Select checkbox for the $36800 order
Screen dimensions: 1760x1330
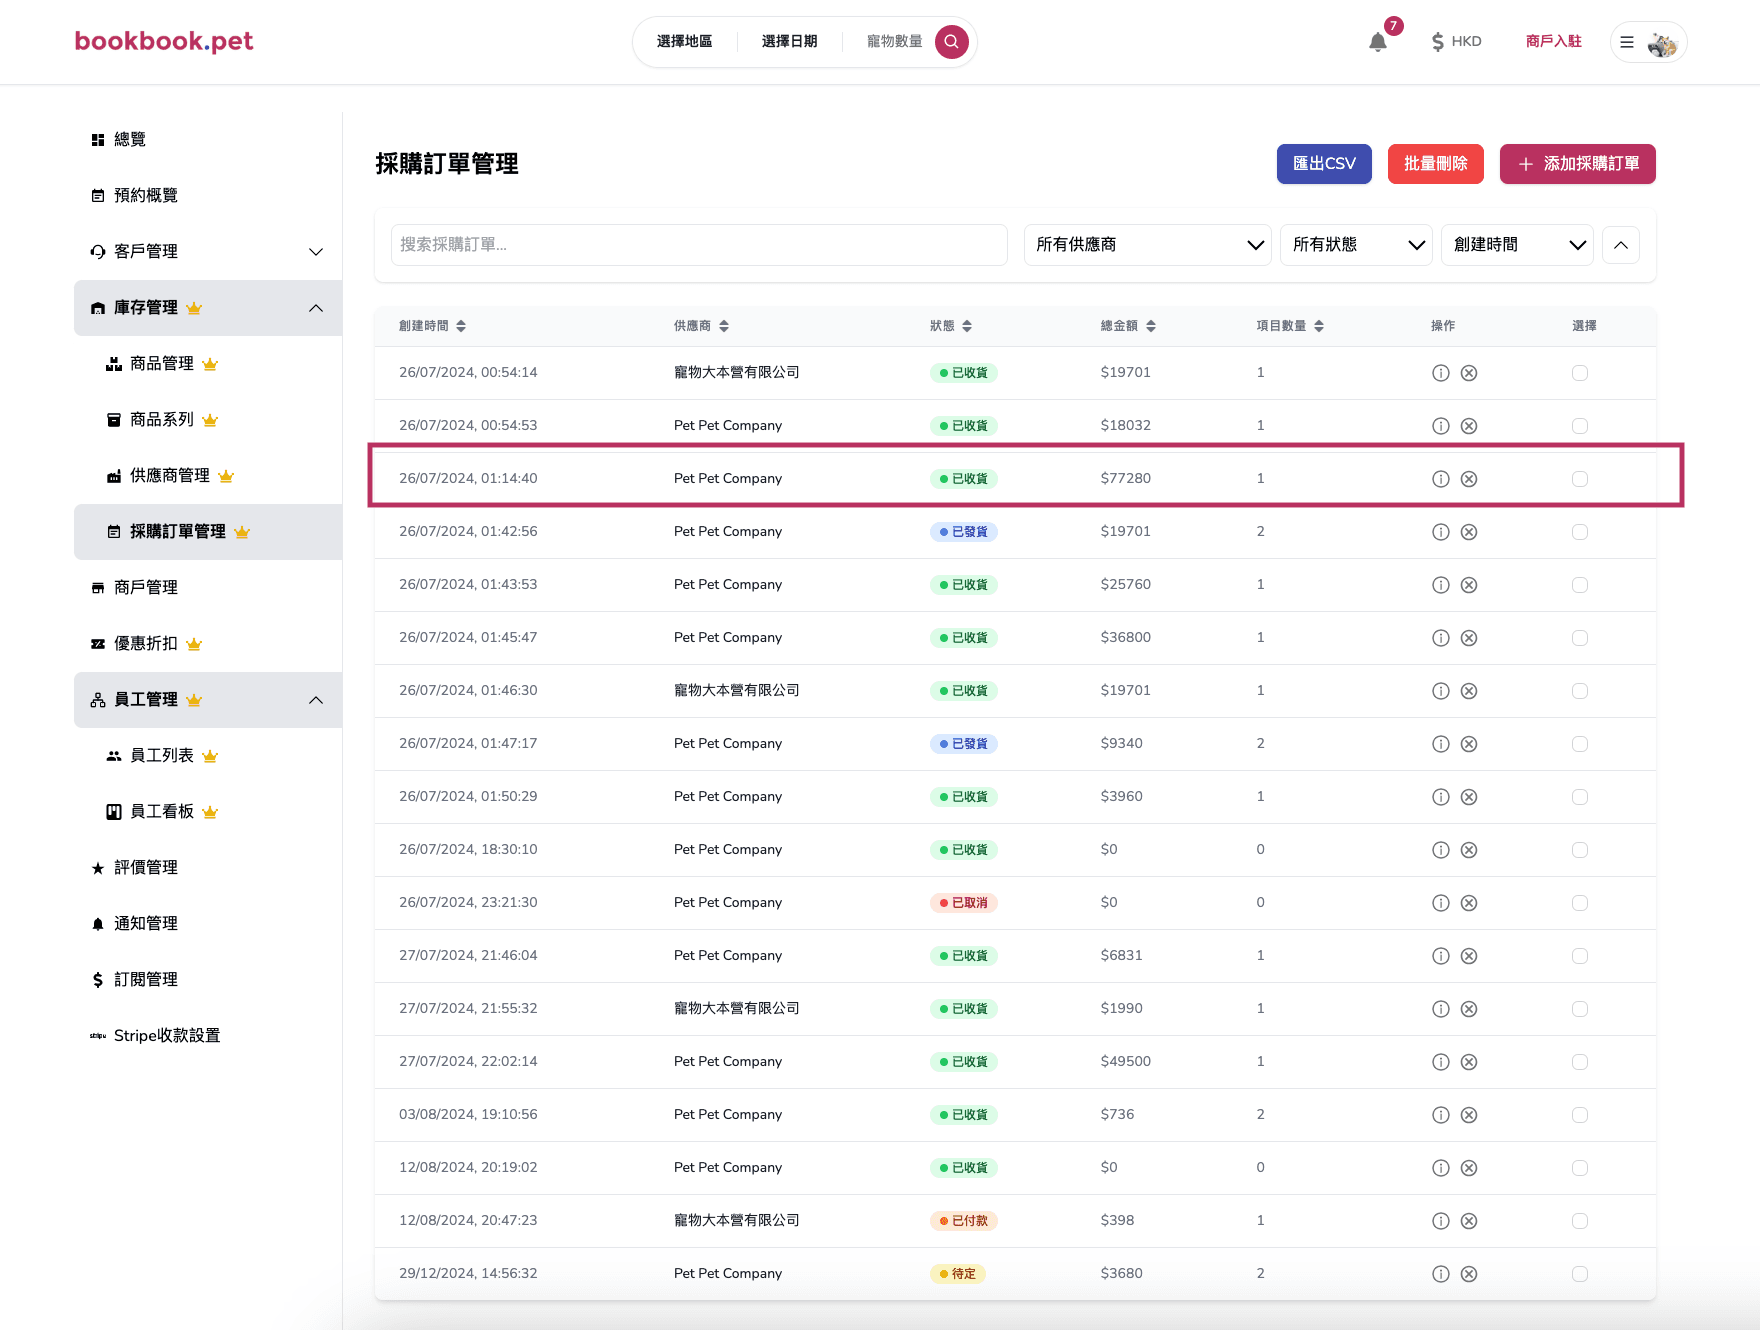[1580, 638]
